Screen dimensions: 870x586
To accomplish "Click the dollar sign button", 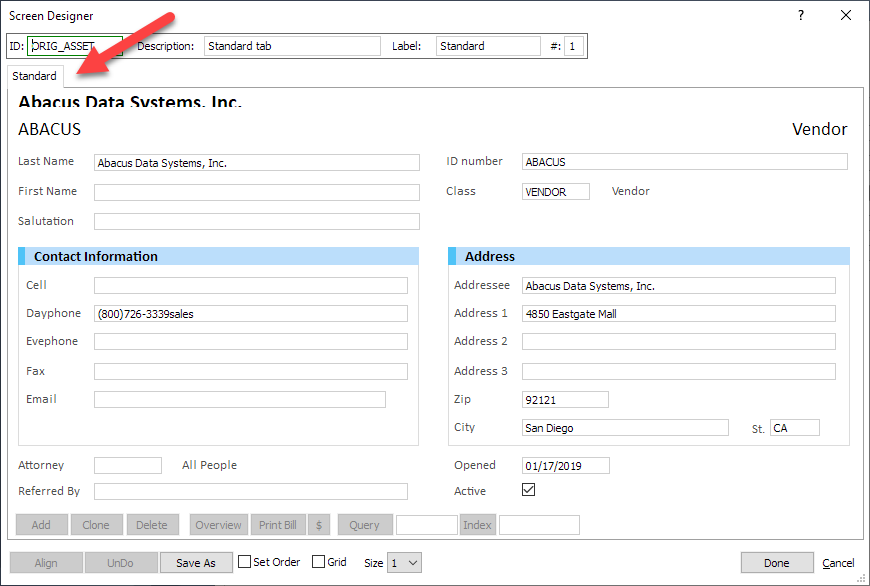I will 319,525.
